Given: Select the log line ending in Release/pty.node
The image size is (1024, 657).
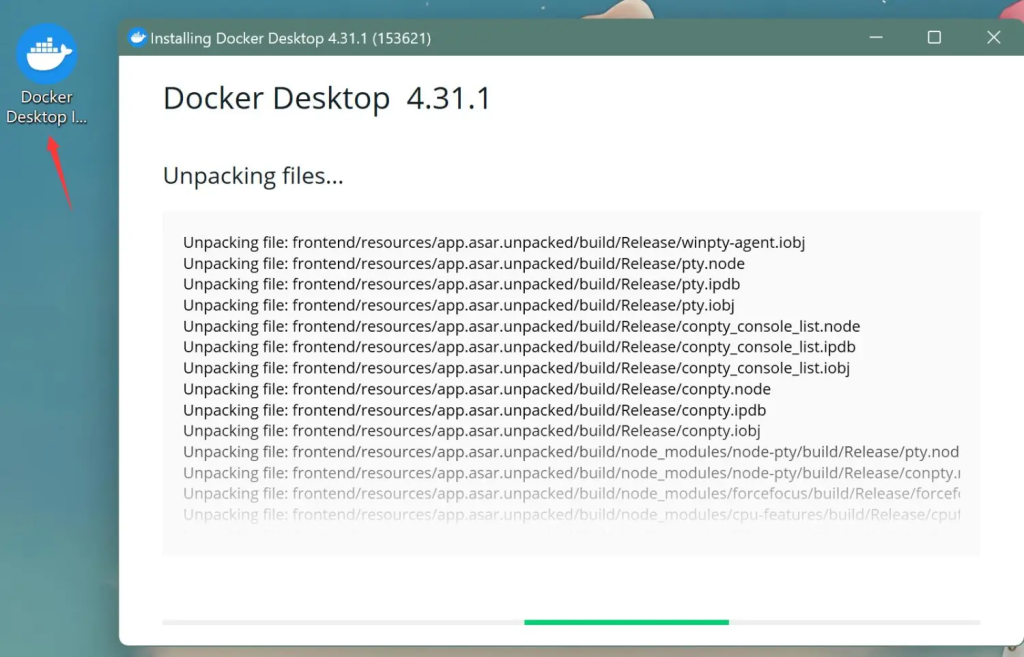Looking at the screenshot, I should (464, 264).
